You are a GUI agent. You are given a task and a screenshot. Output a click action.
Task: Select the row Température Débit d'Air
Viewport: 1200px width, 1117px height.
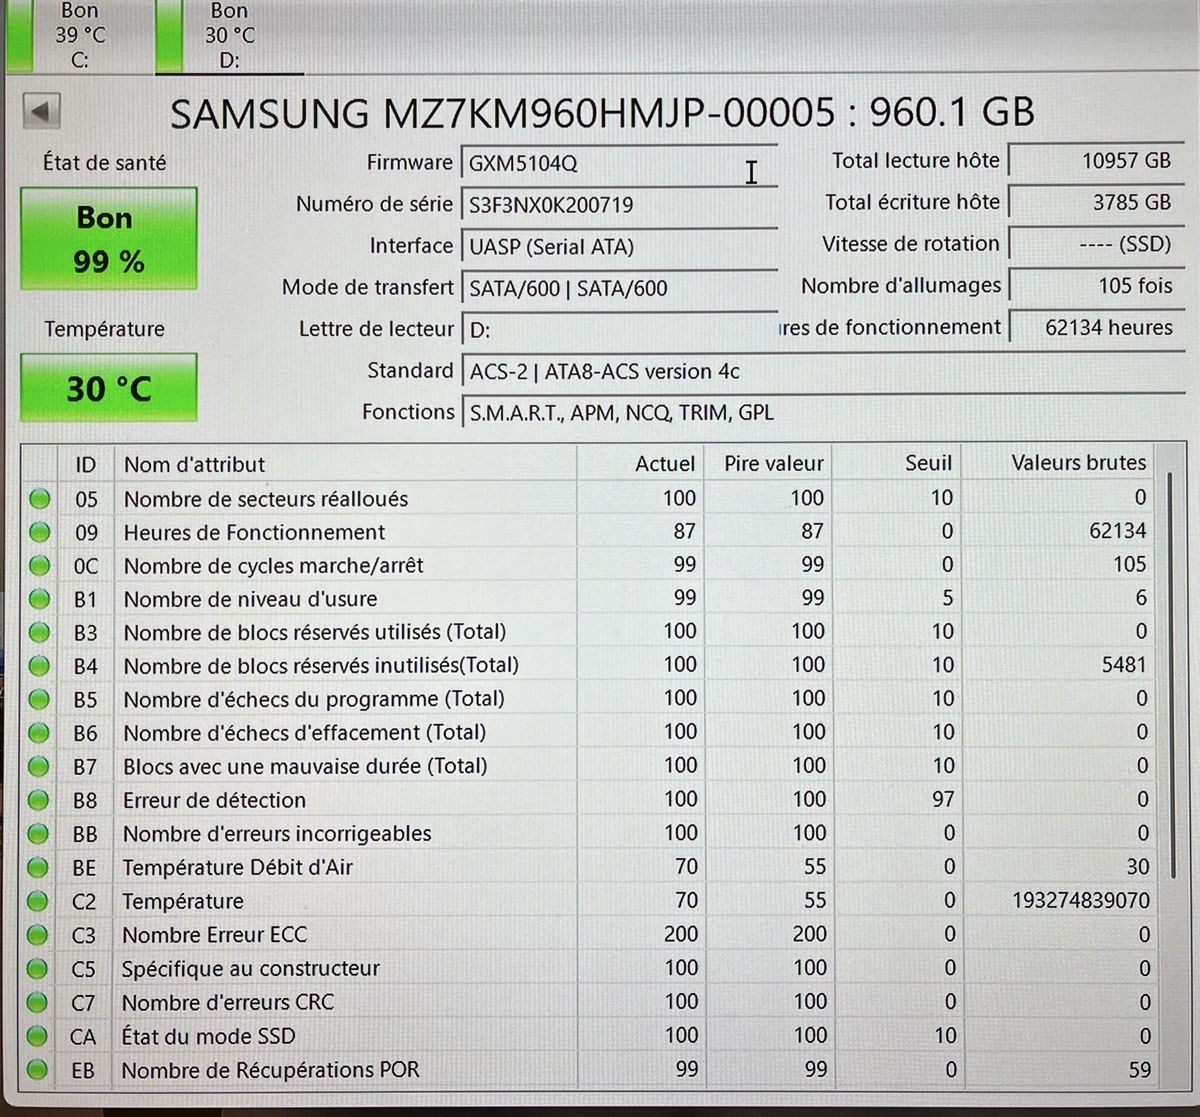click(x=587, y=867)
